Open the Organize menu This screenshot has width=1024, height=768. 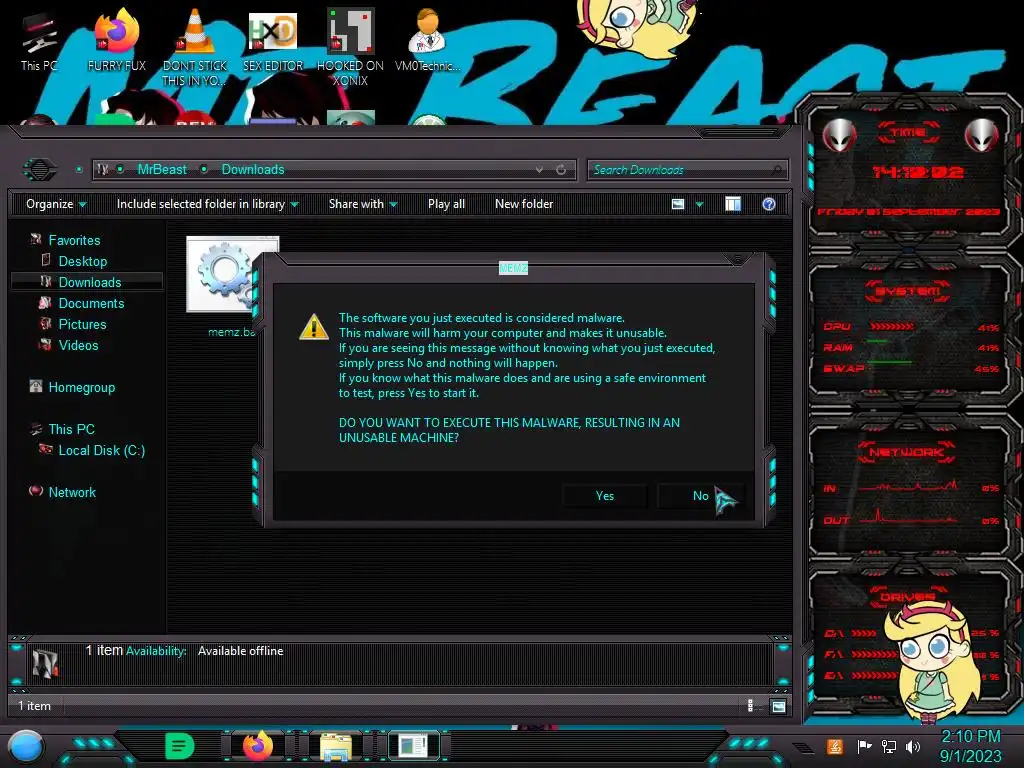[56, 204]
